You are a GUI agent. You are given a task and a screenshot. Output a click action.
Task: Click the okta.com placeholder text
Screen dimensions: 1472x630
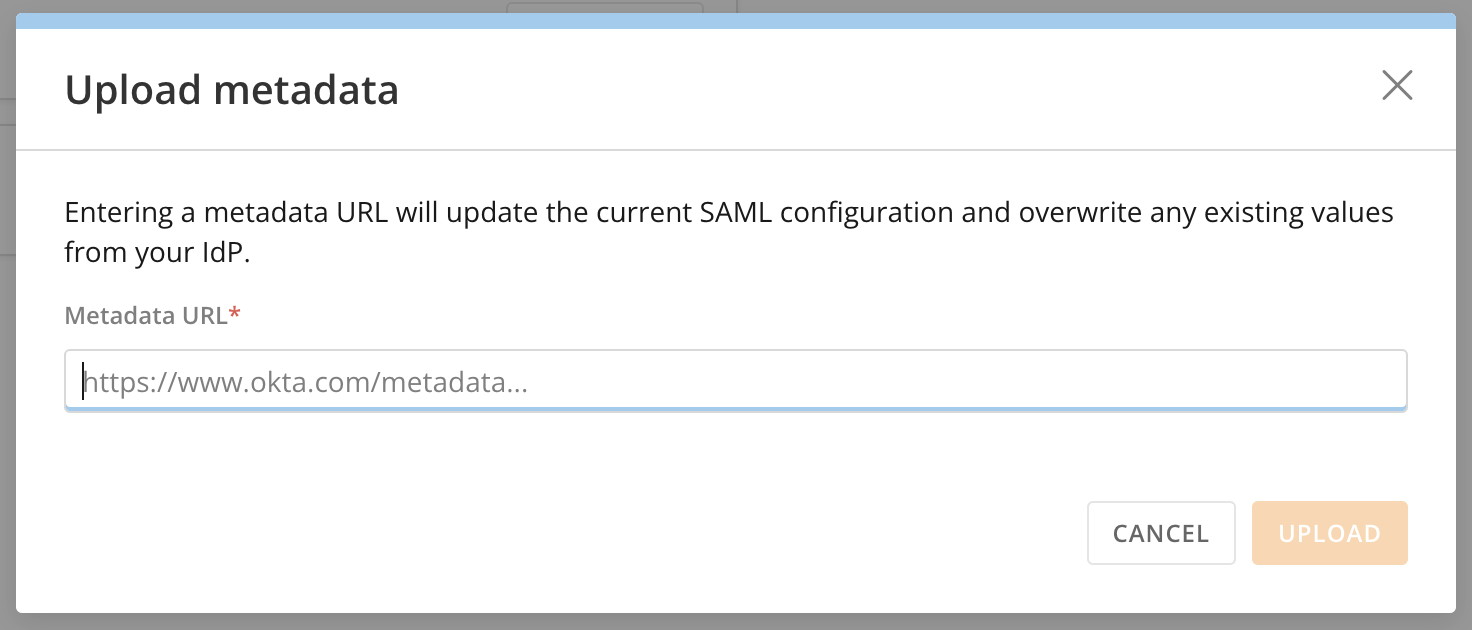tap(306, 382)
